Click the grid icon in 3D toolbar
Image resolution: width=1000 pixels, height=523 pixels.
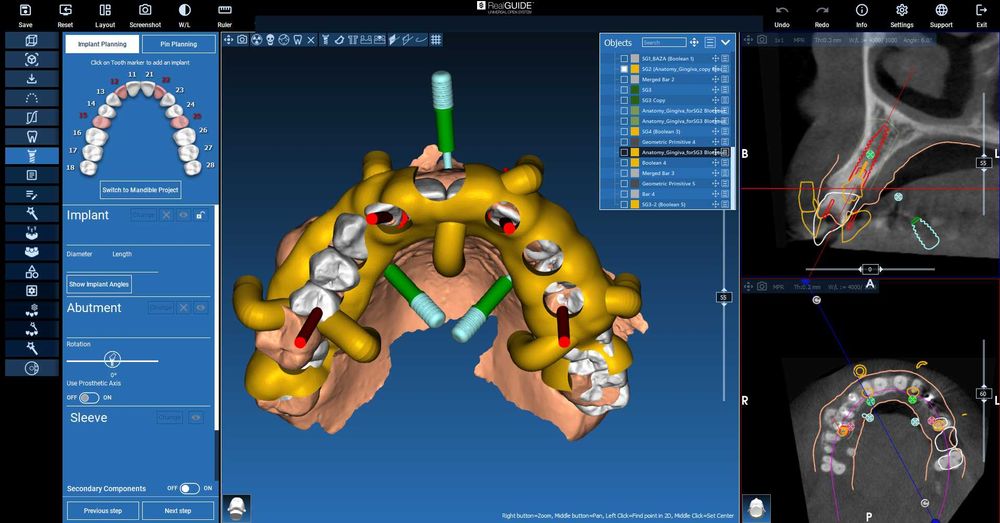(436, 40)
